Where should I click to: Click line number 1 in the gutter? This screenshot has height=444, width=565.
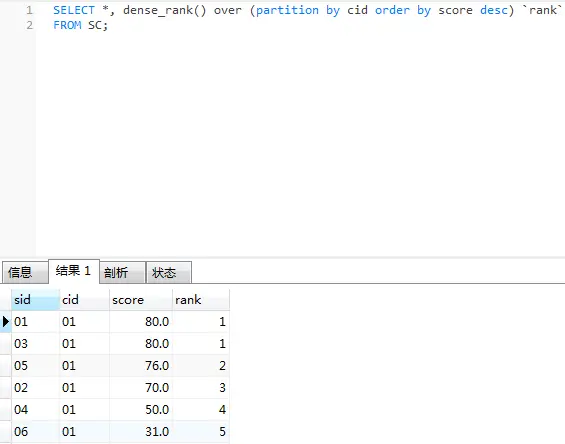tap(30, 10)
